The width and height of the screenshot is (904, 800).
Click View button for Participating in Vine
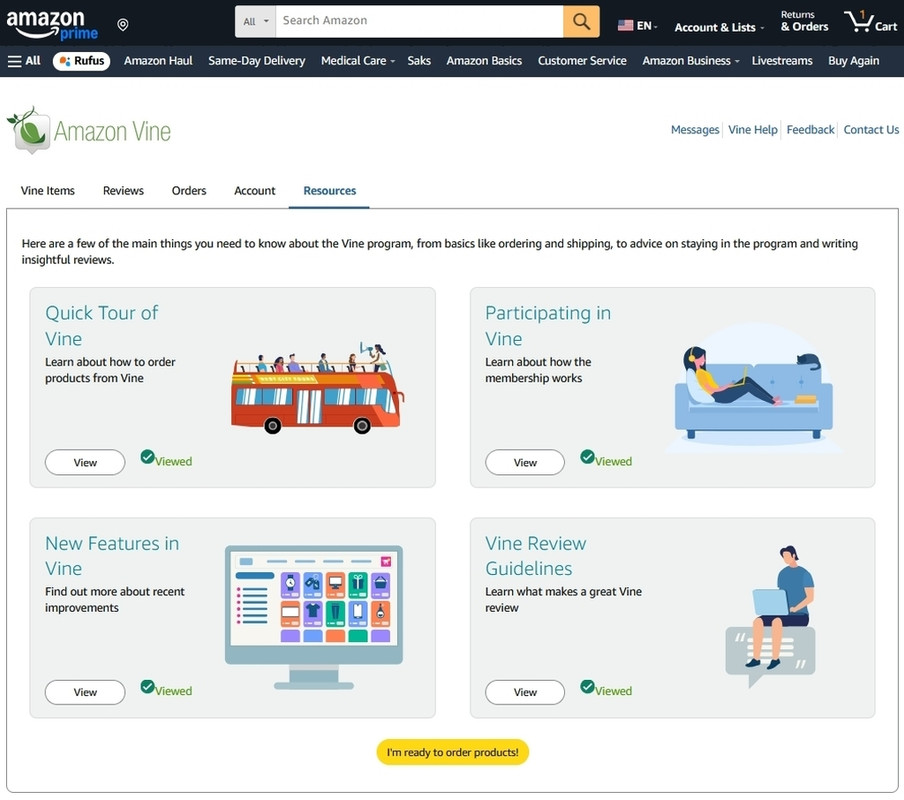pos(525,462)
